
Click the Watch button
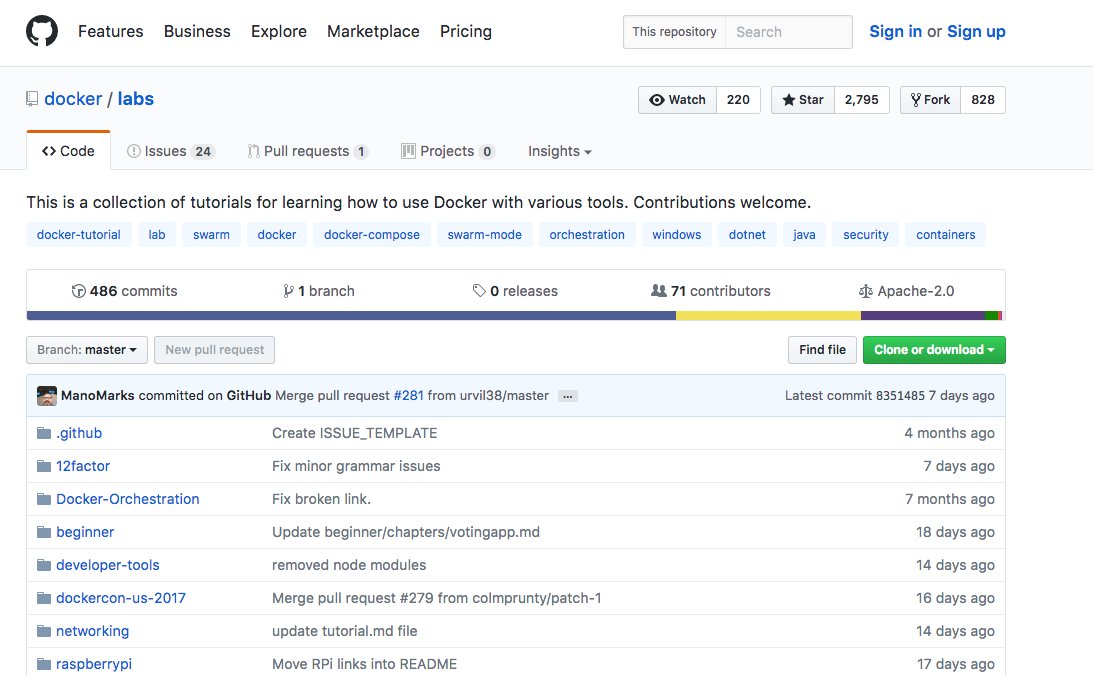678,100
